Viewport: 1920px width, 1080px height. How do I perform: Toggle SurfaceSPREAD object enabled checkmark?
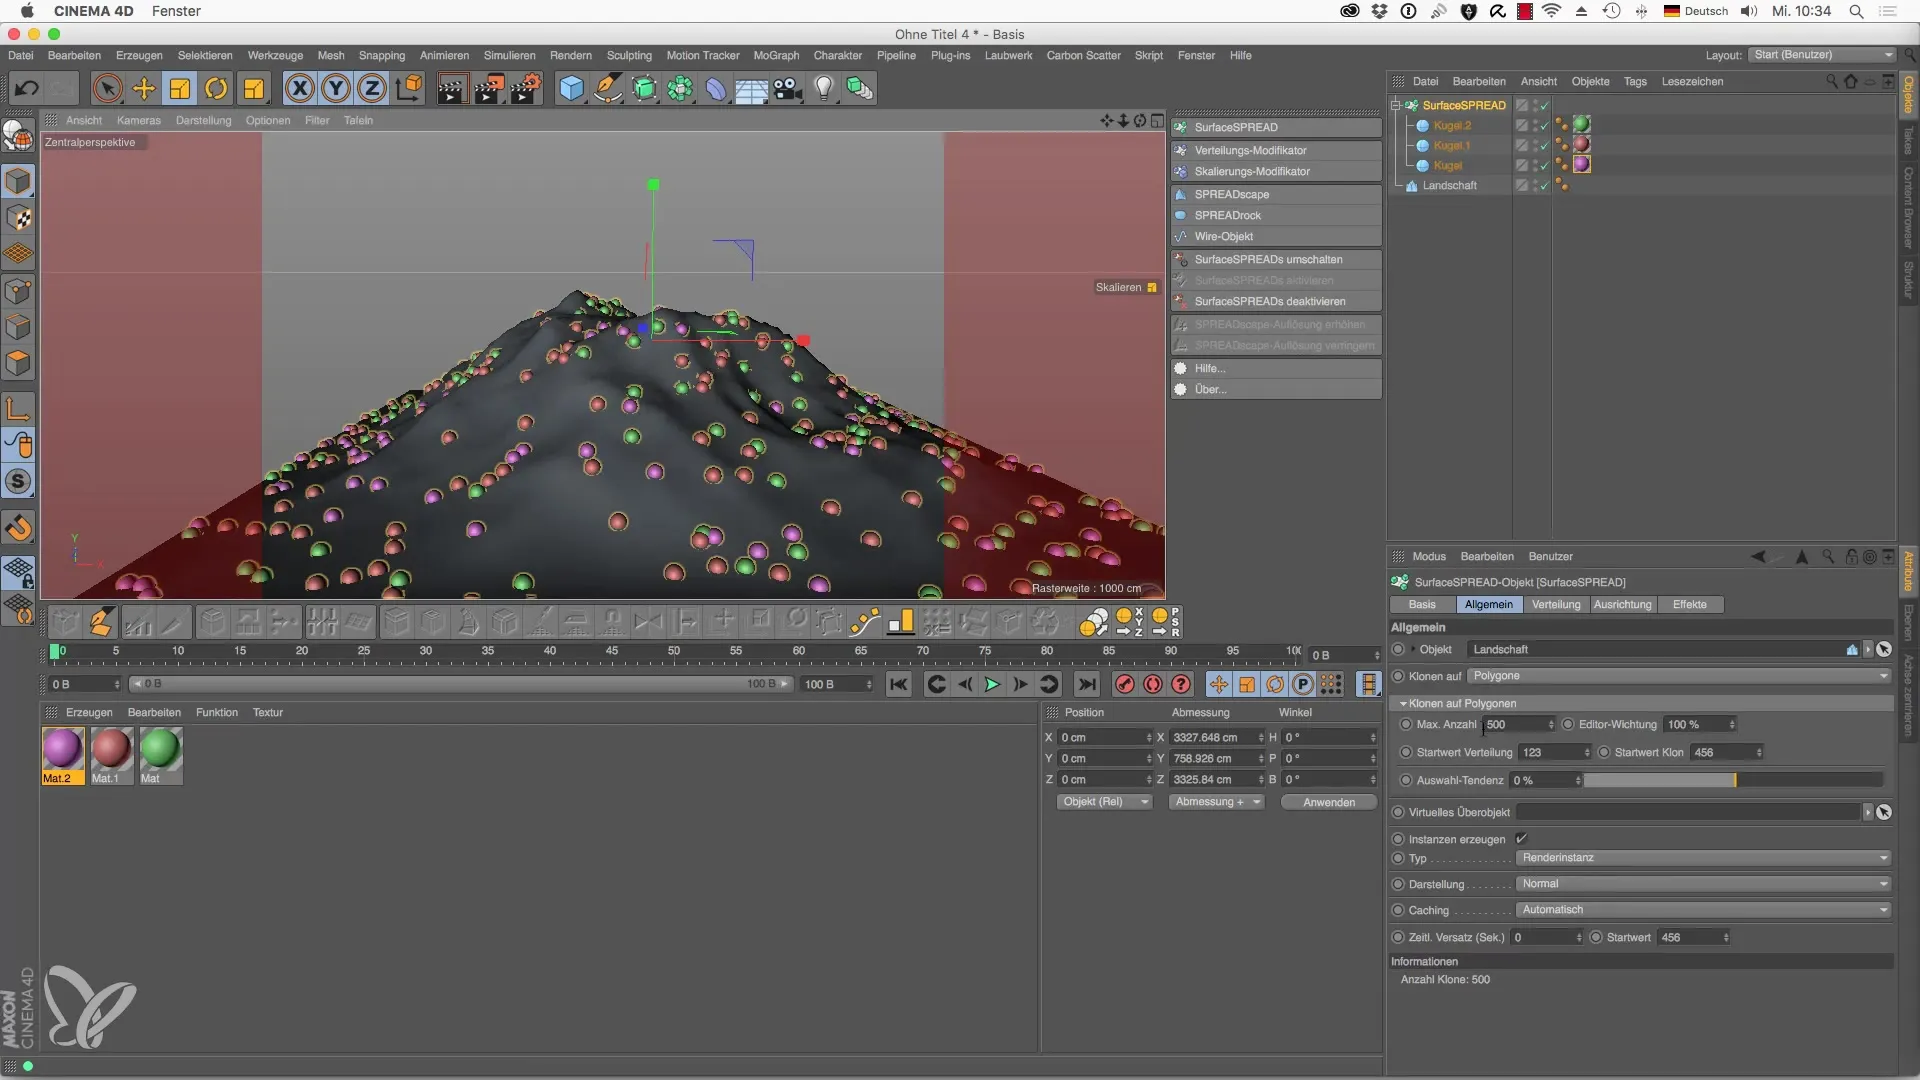pyautogui.click(x=1545, y=106)
